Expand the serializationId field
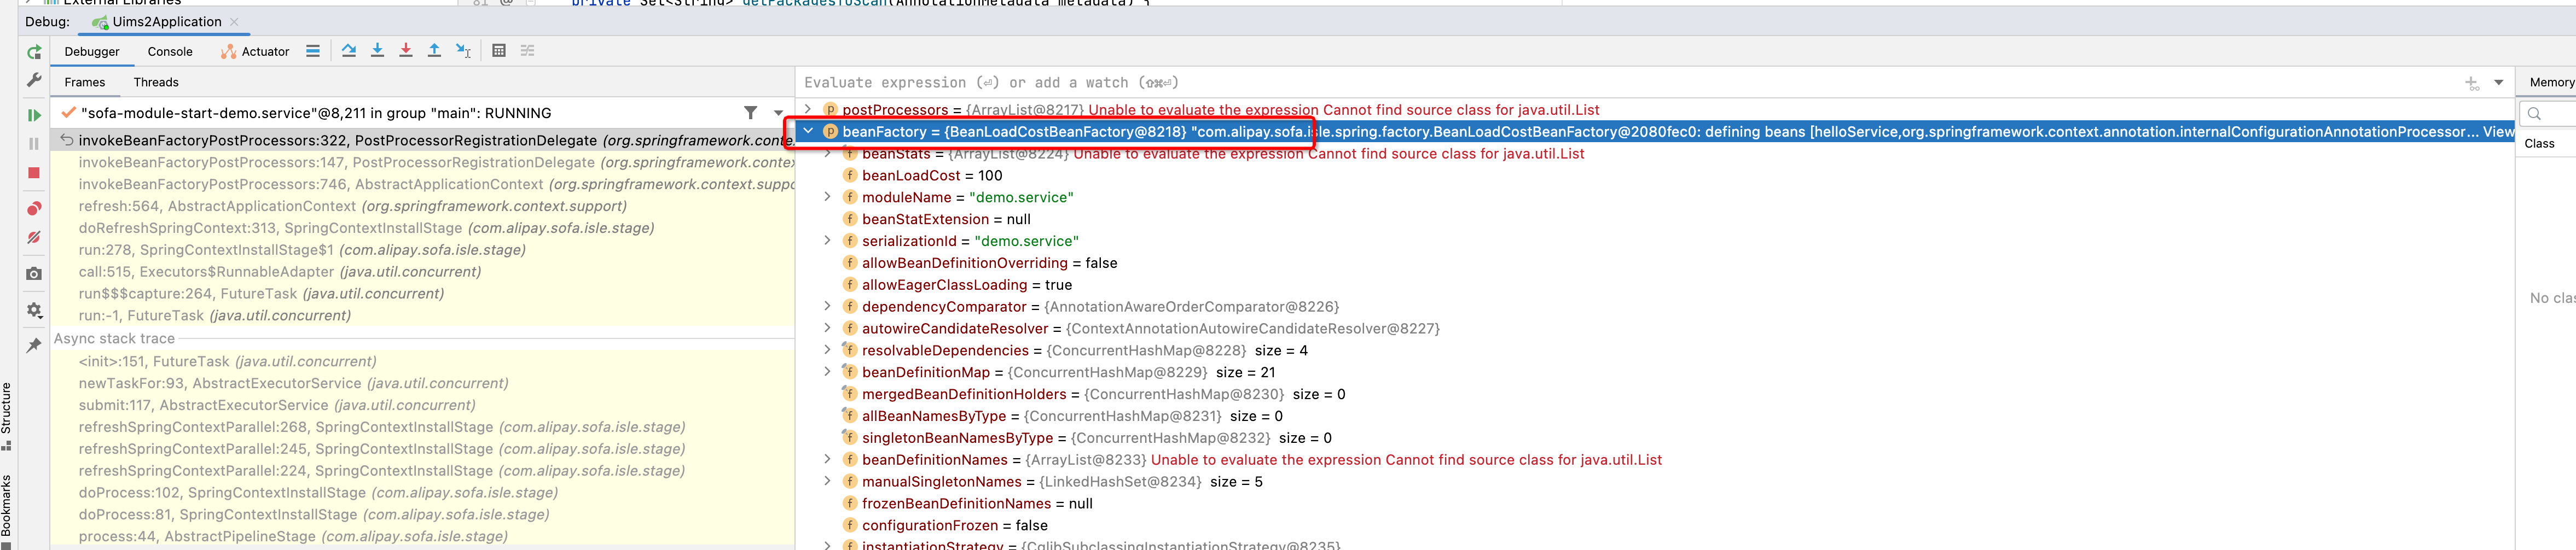Viewport: 2576px width, 550px height. tap(828, 241)
